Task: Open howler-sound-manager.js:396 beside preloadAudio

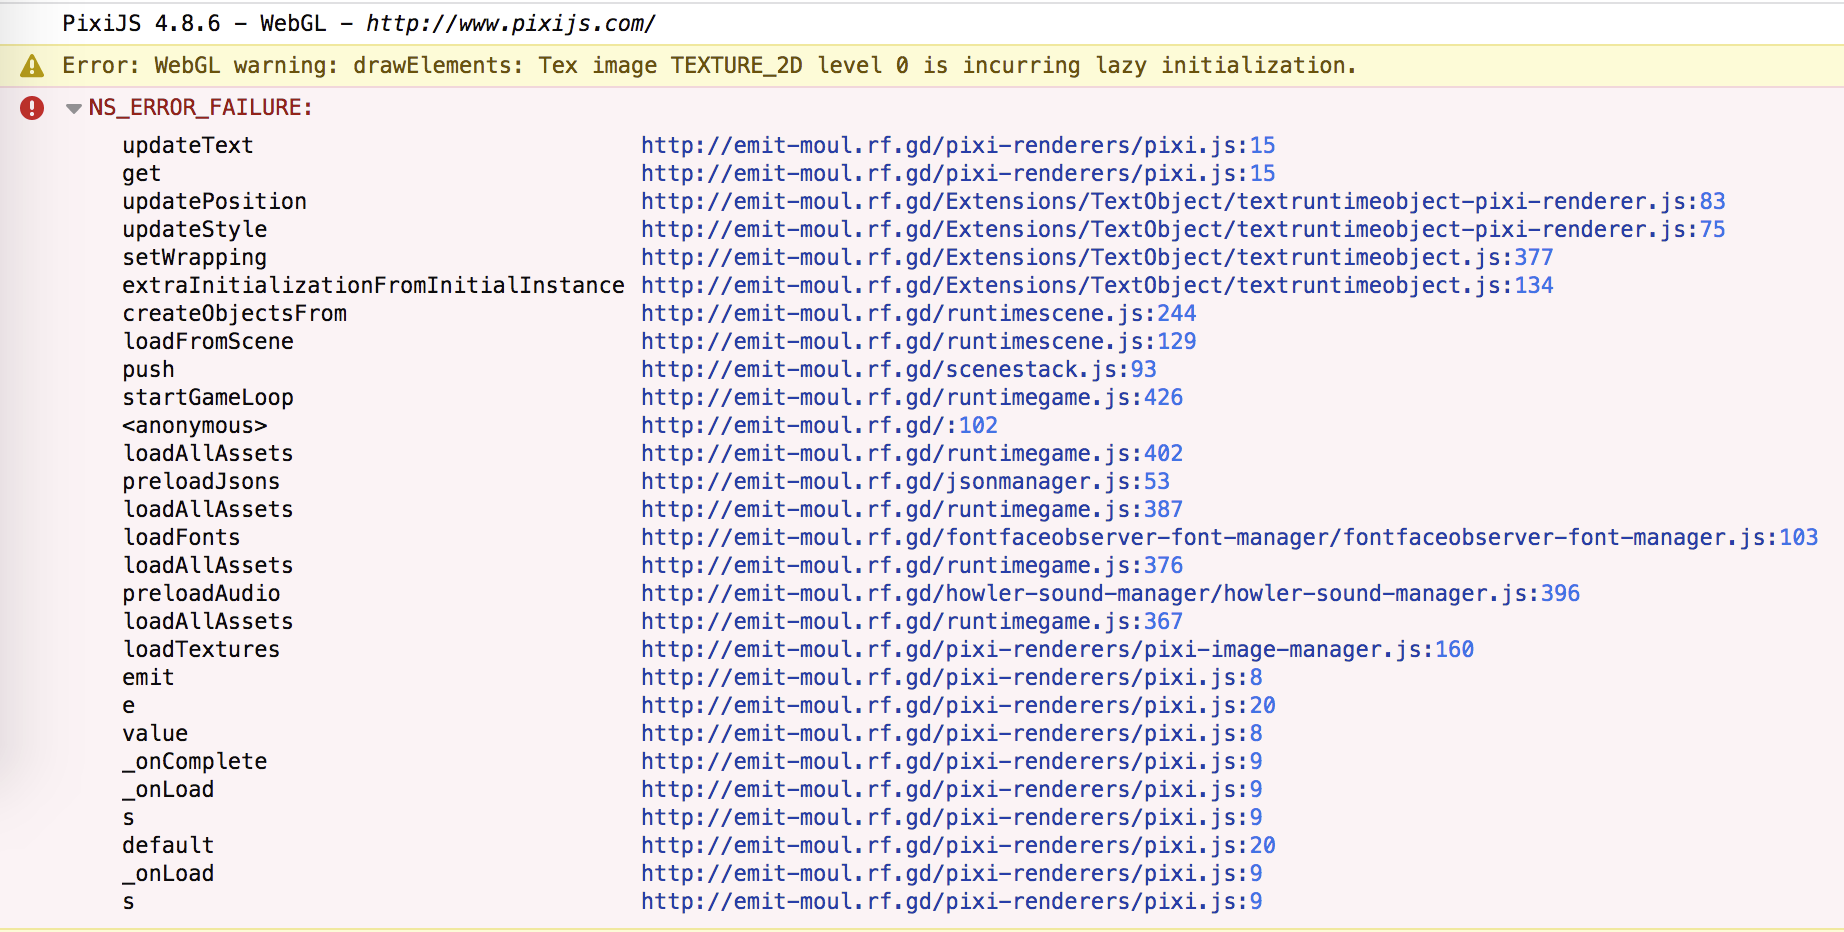Action: (1110, 593)
